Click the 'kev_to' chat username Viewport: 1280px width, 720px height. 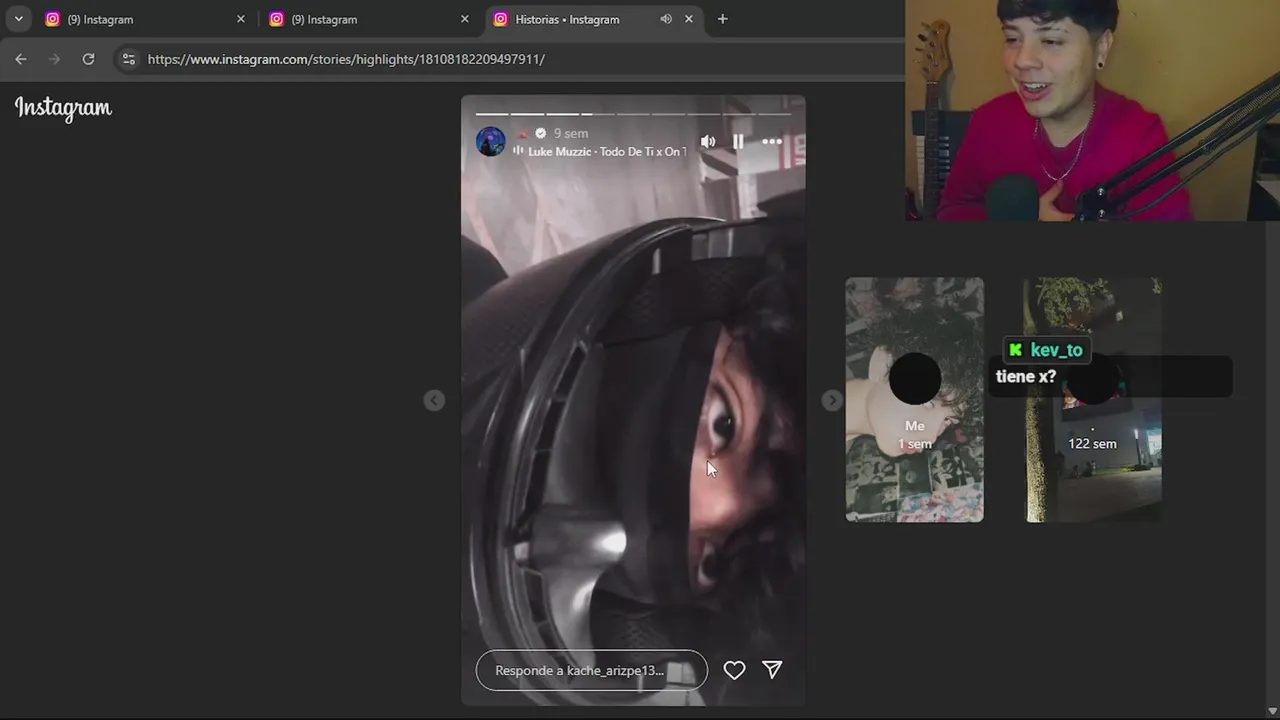[x=1056, y=350]
